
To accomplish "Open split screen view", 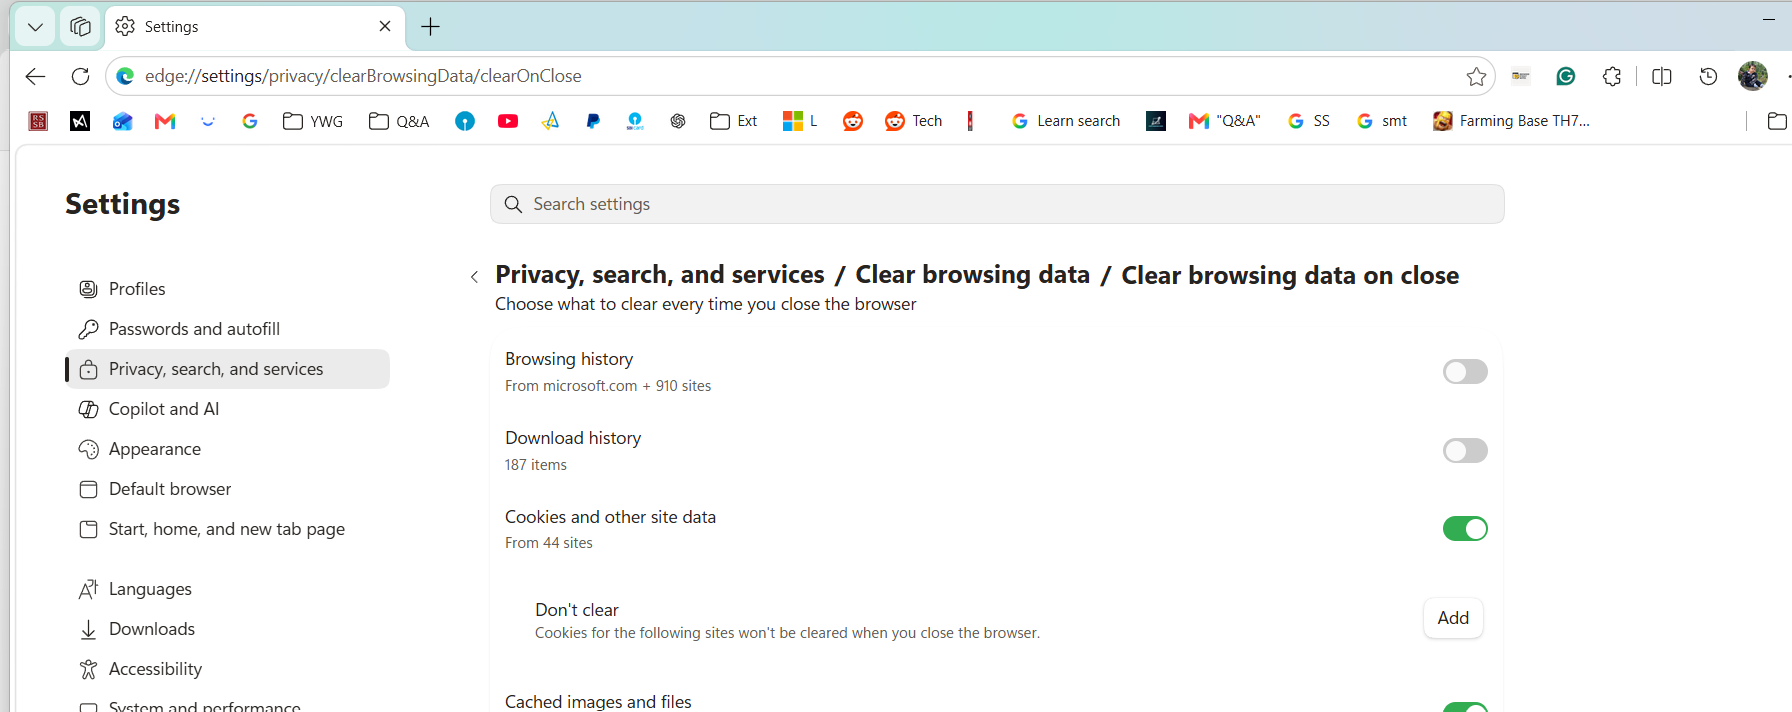I will tap(1662, 76).
